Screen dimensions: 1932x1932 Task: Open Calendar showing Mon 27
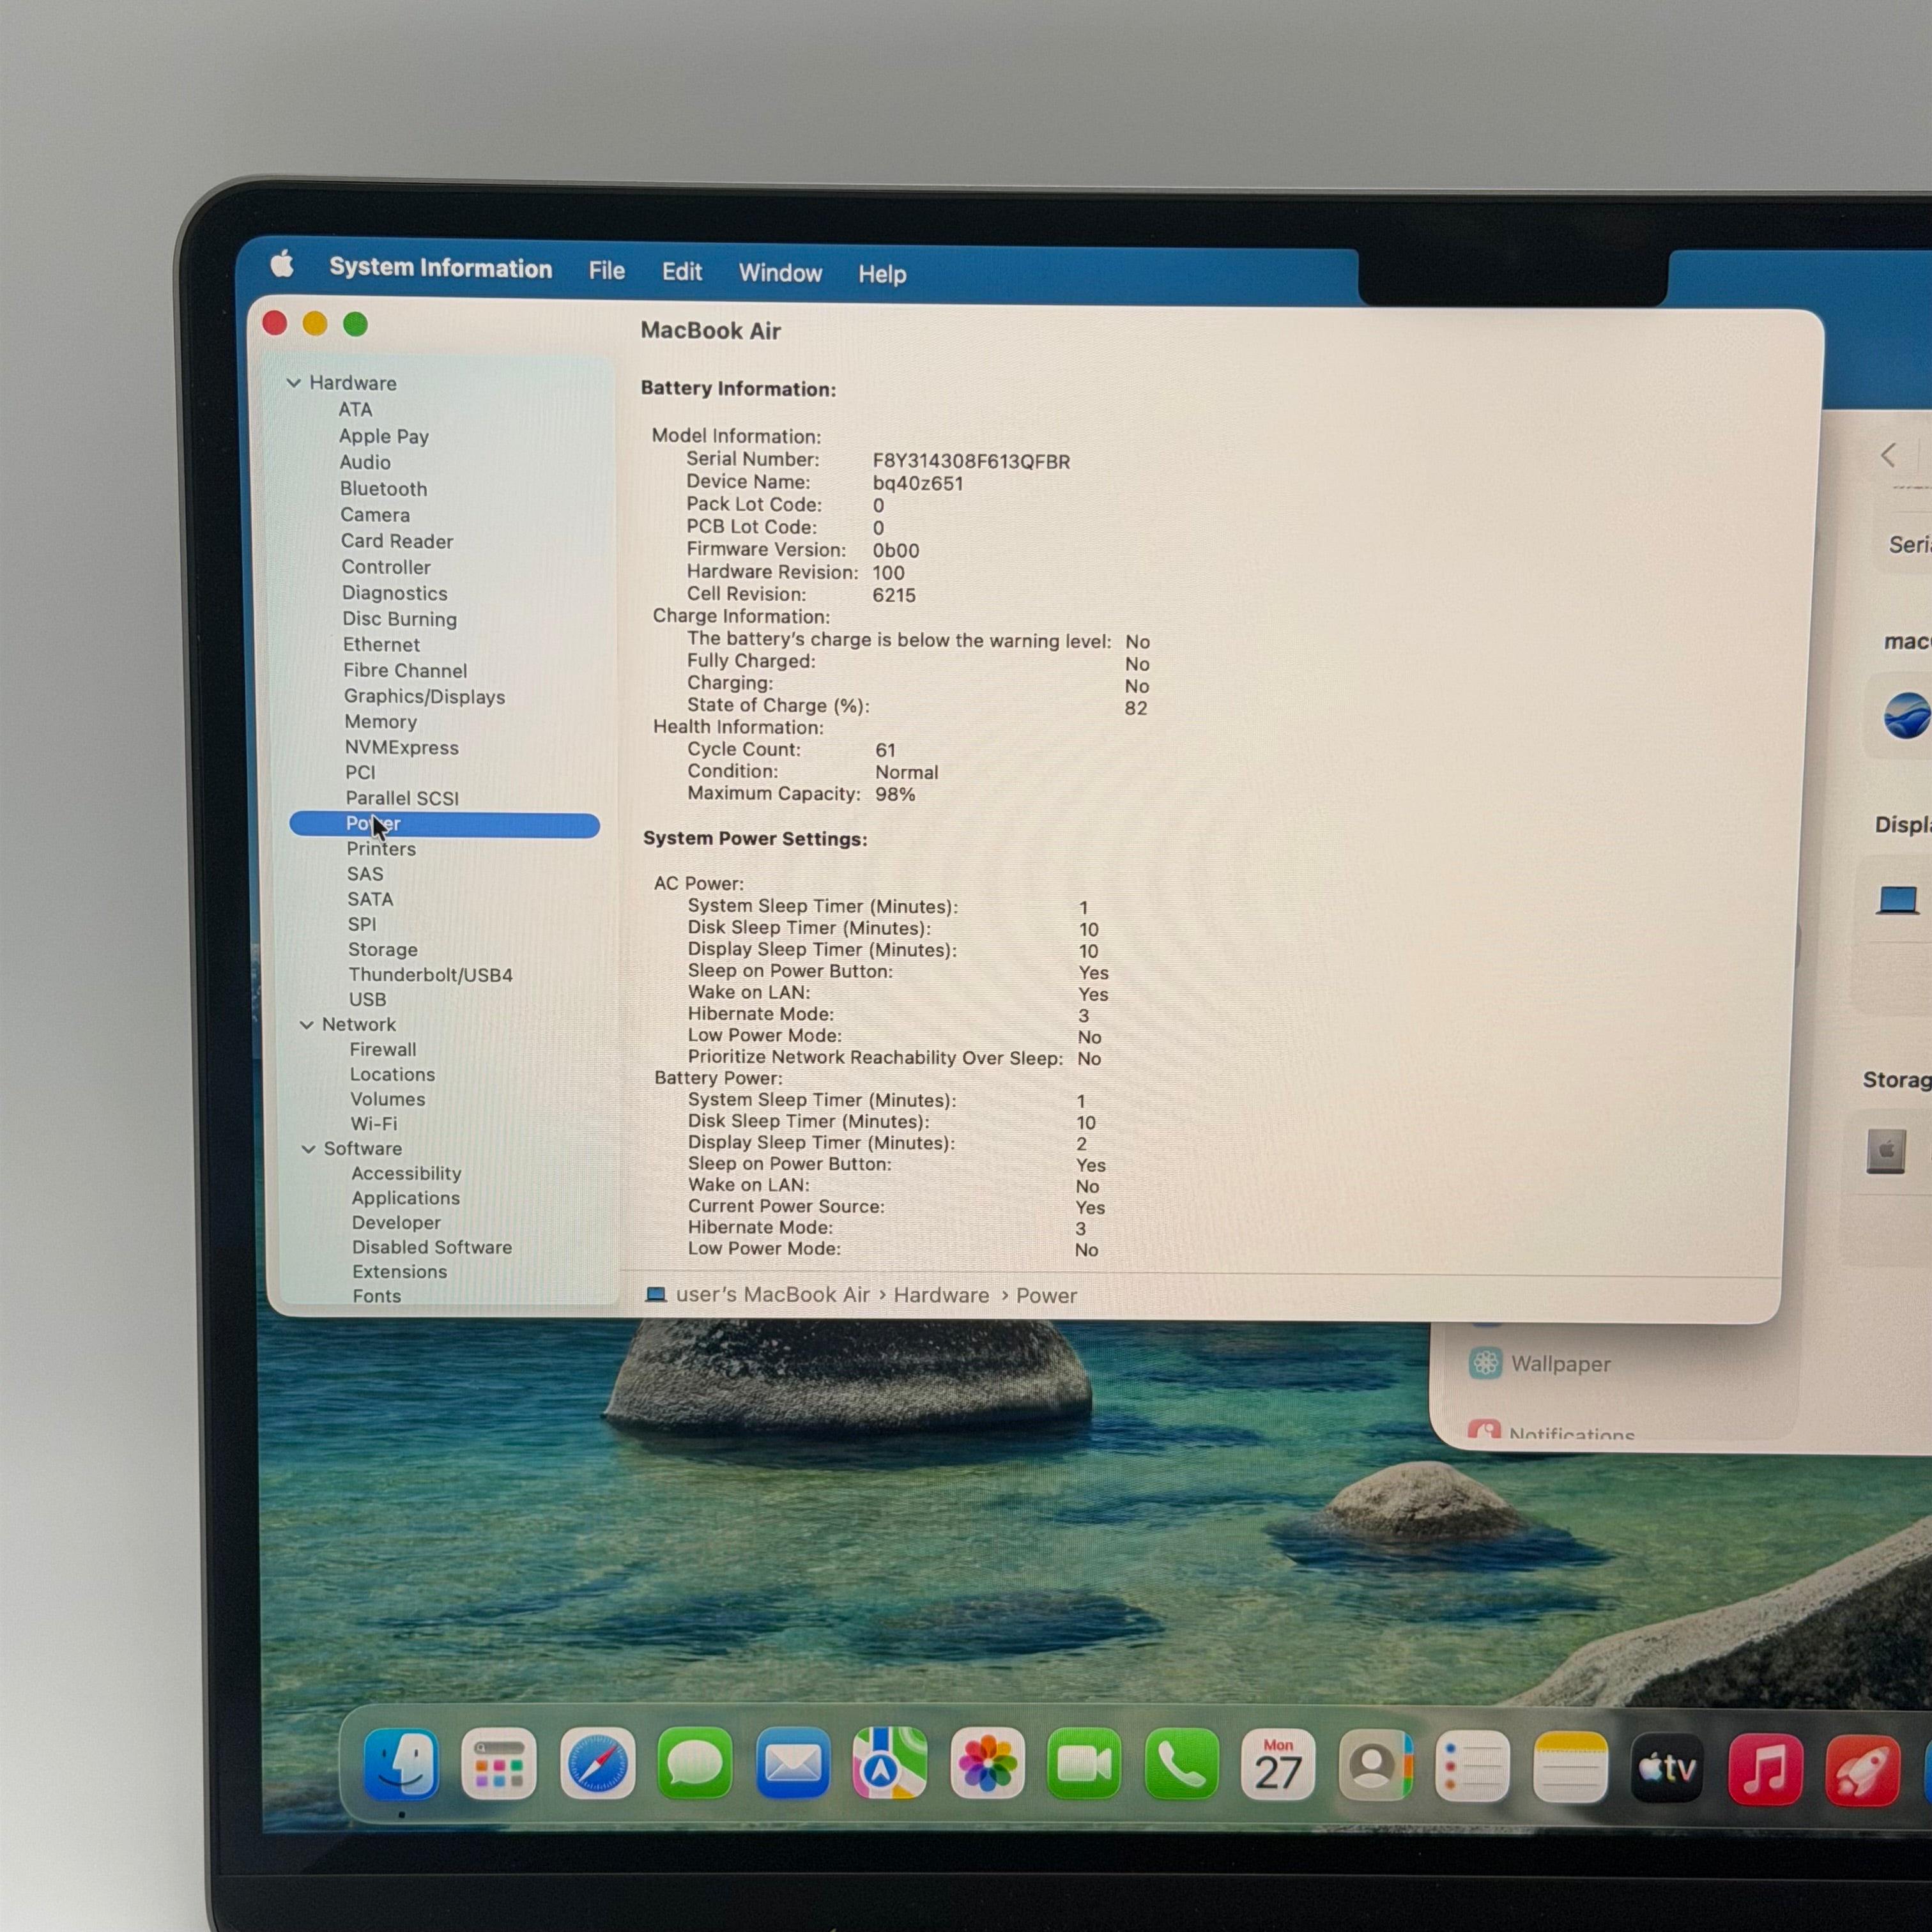coord(1278,1765)
